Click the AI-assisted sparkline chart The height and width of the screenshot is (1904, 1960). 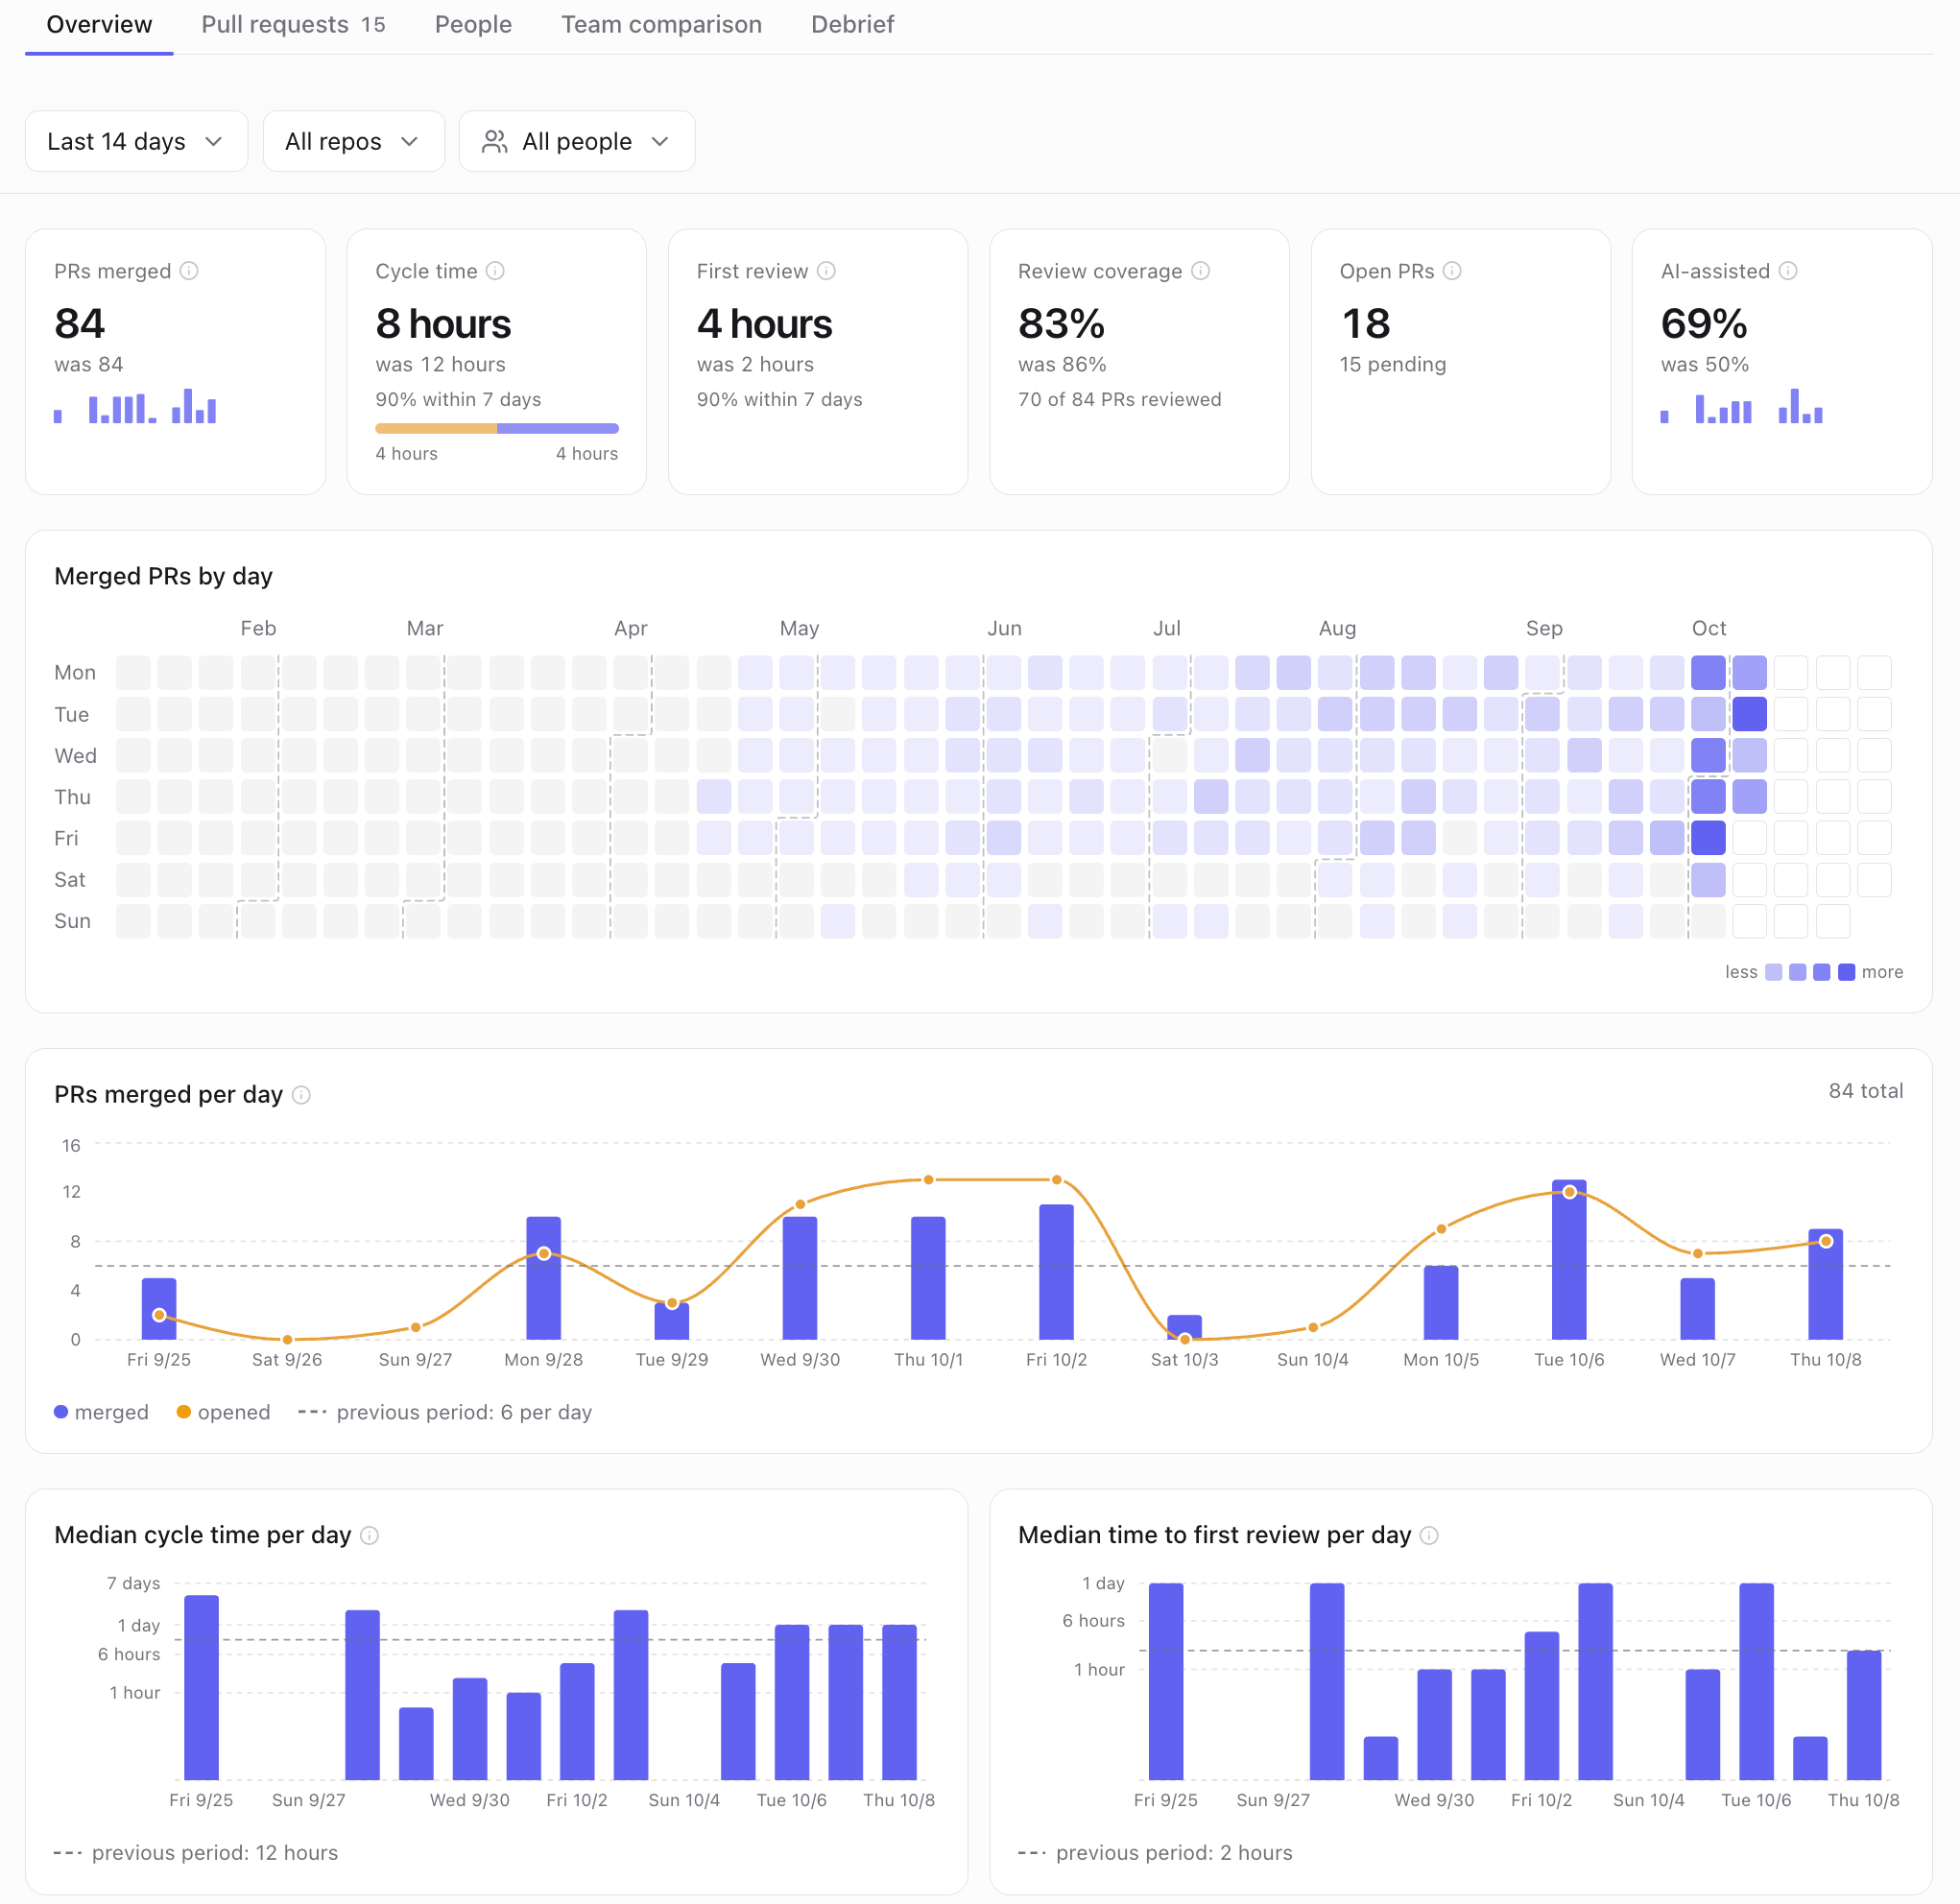click(x=1741, y=406)
